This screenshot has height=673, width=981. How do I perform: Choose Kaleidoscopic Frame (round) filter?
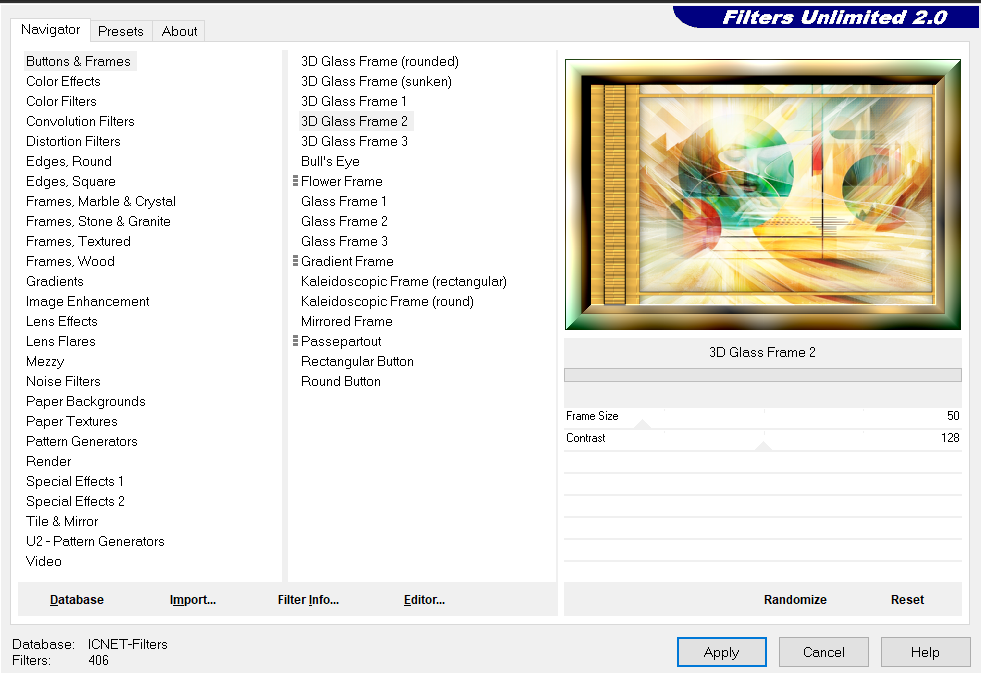pyautogui.click(x=387, y=301)
